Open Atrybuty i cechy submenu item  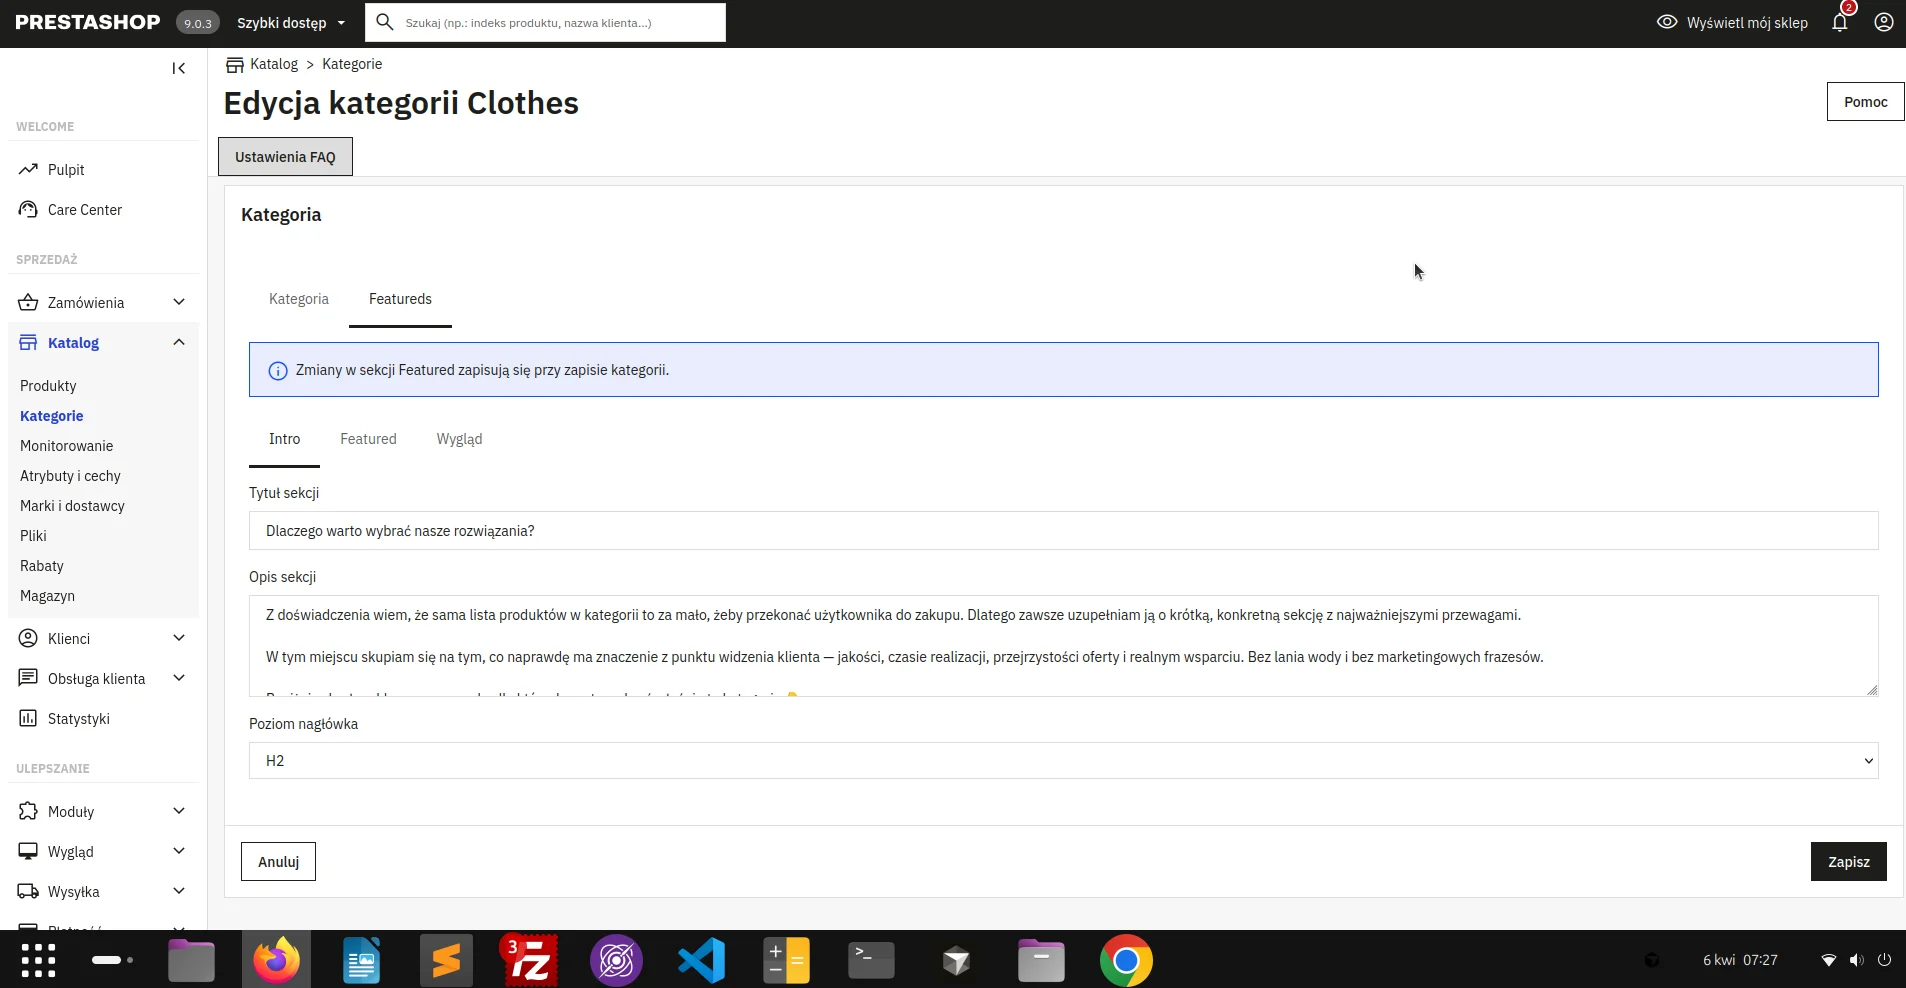pos(70,476)
